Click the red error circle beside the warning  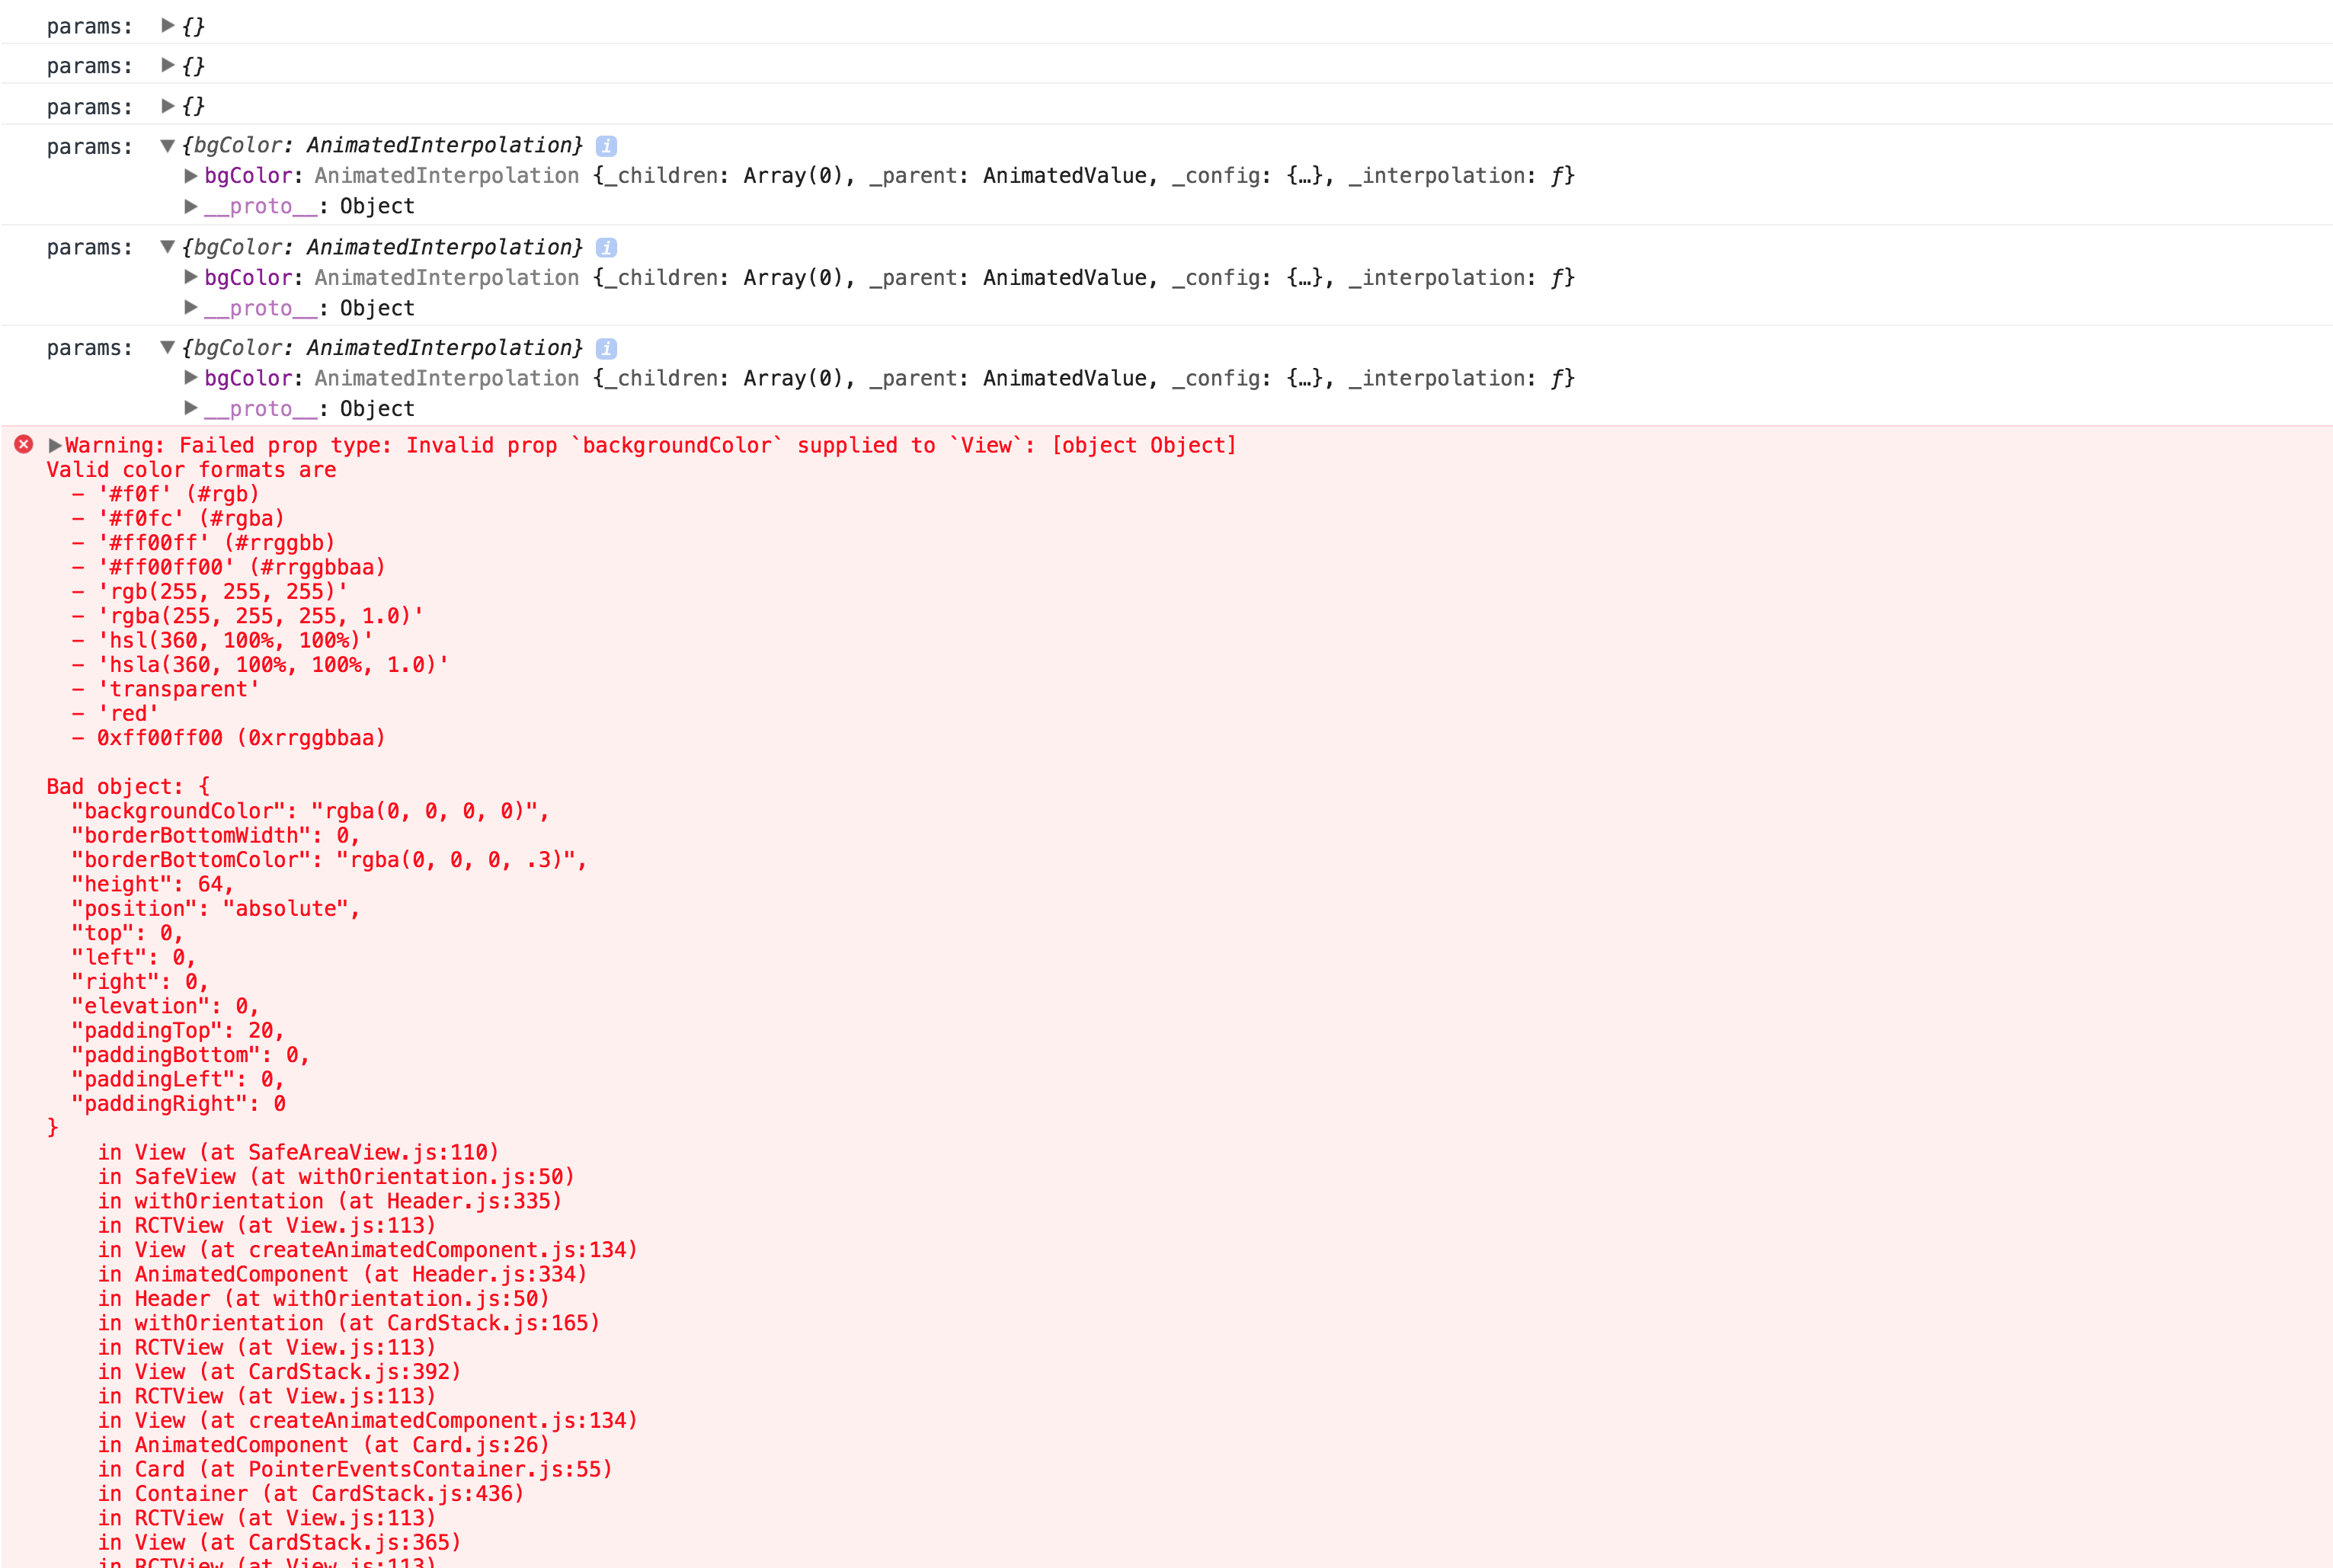[x=22, y=445]
